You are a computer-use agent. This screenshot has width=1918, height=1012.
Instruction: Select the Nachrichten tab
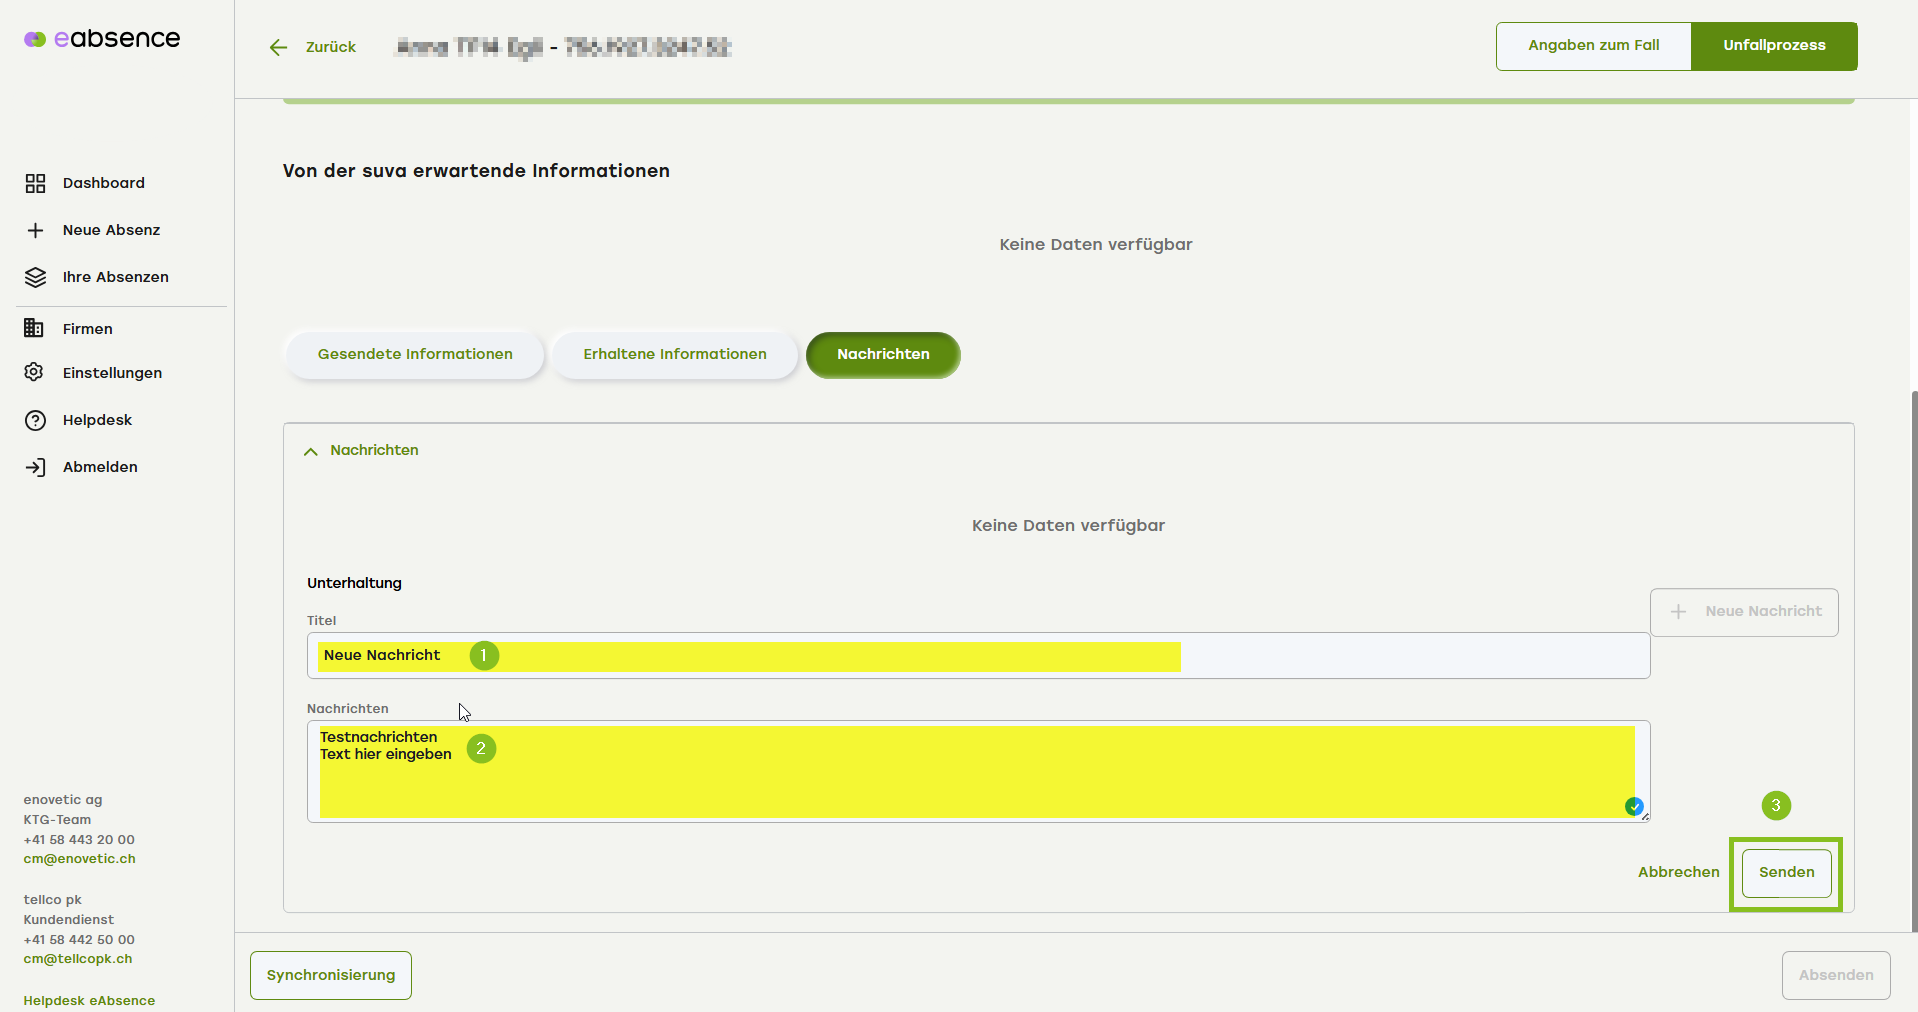883,354
